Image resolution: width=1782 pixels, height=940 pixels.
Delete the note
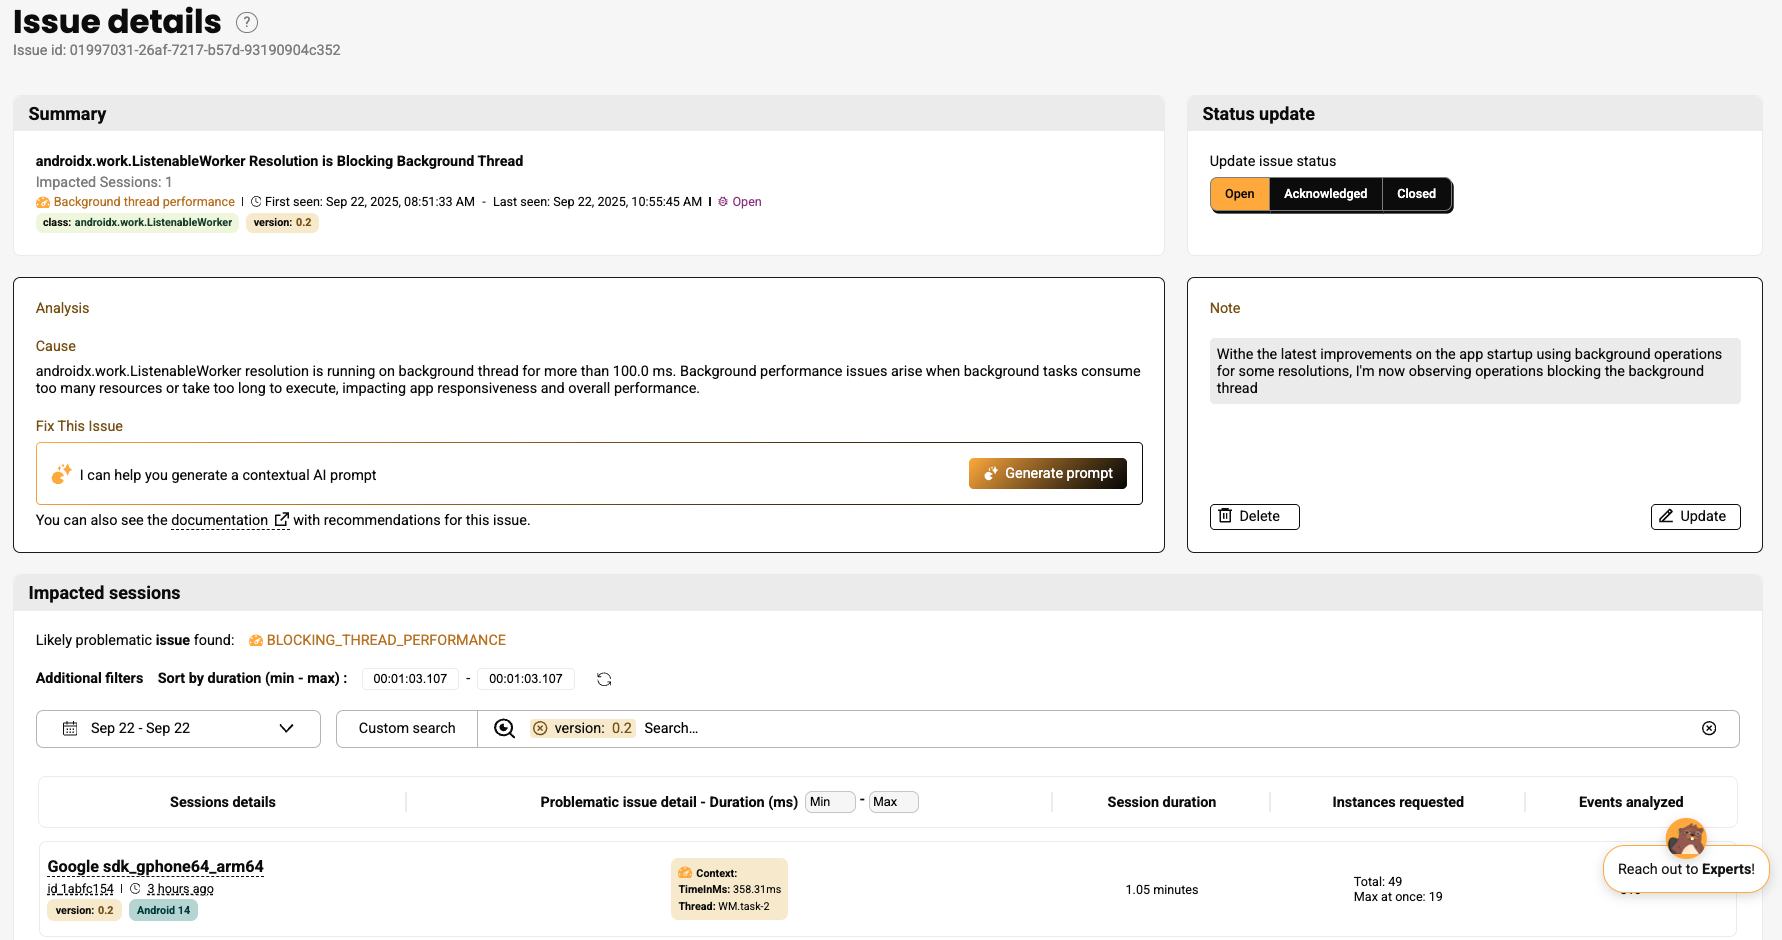pos(1254,517)
